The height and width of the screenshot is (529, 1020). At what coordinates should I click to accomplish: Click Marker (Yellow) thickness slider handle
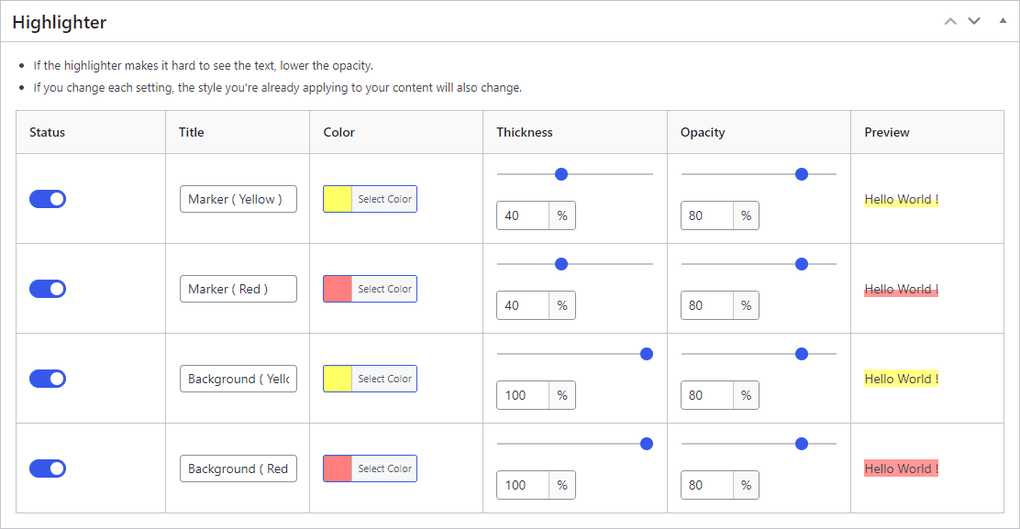(x=561, y=174)
